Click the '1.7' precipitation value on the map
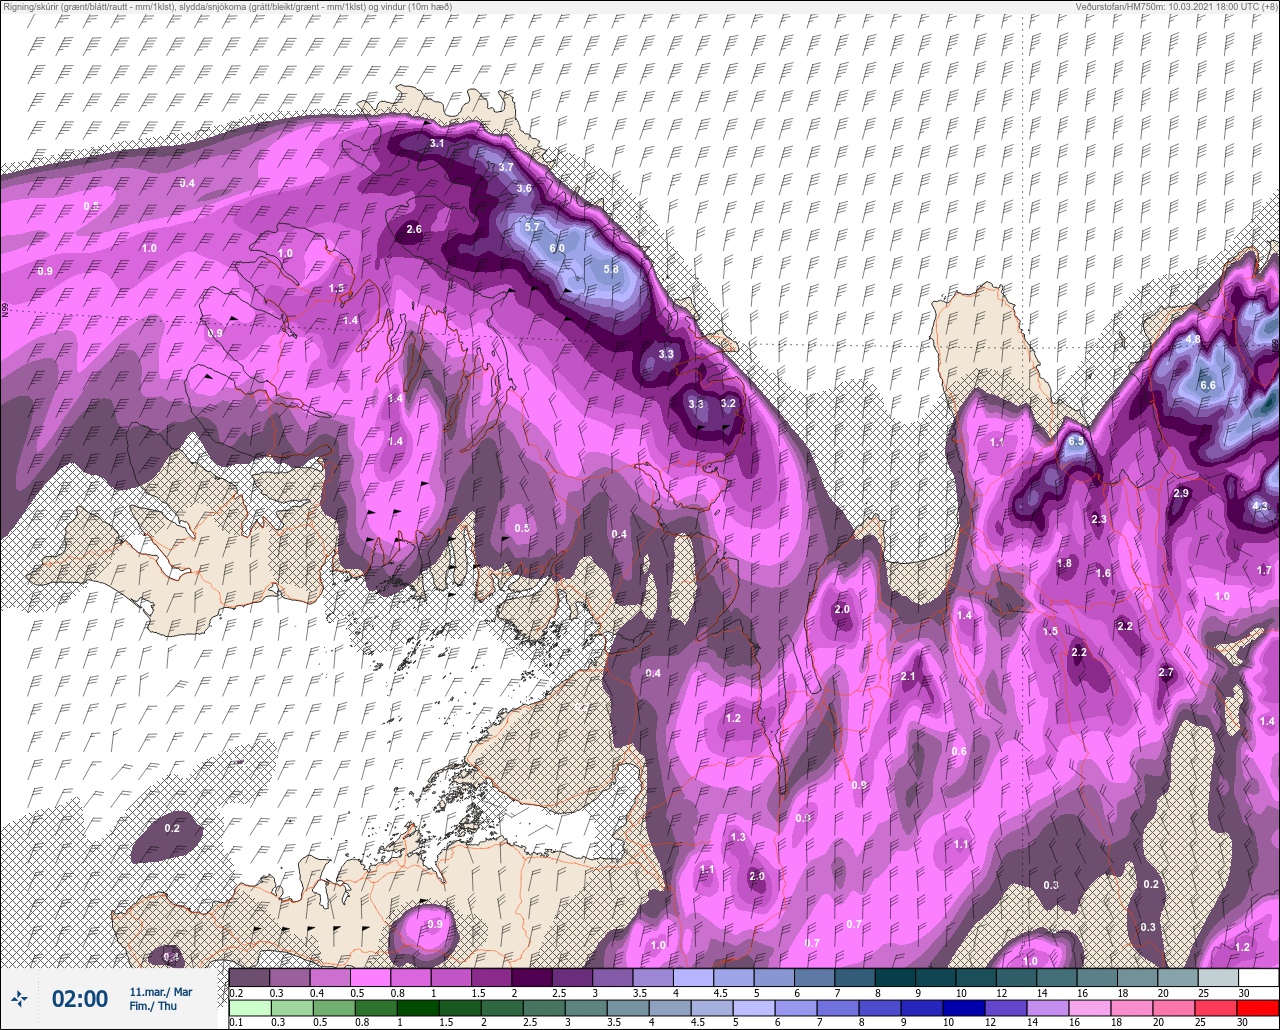Image resolution: width=1280 pixels, height=1030 pixels. 1264,570
